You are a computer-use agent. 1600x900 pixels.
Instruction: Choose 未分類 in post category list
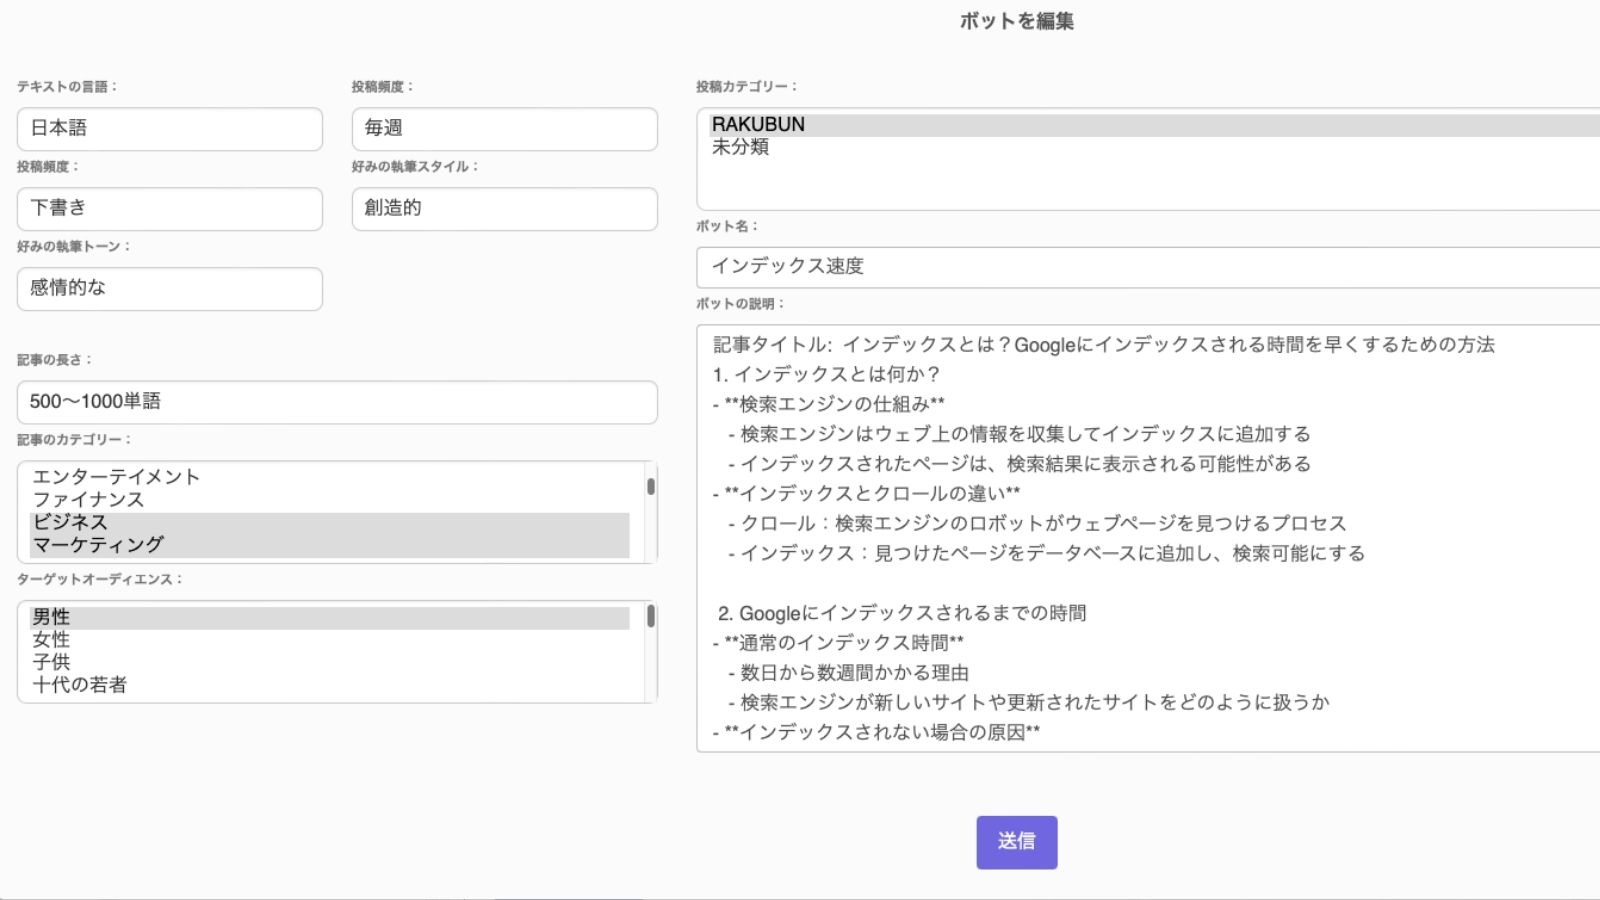coord(740,147)
